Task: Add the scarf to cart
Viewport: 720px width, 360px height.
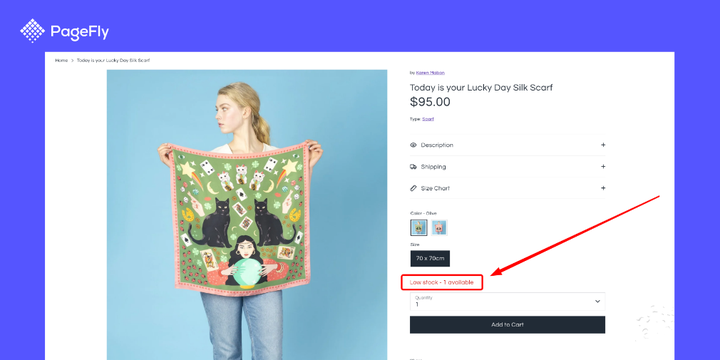Action: (x=507, y=325)
